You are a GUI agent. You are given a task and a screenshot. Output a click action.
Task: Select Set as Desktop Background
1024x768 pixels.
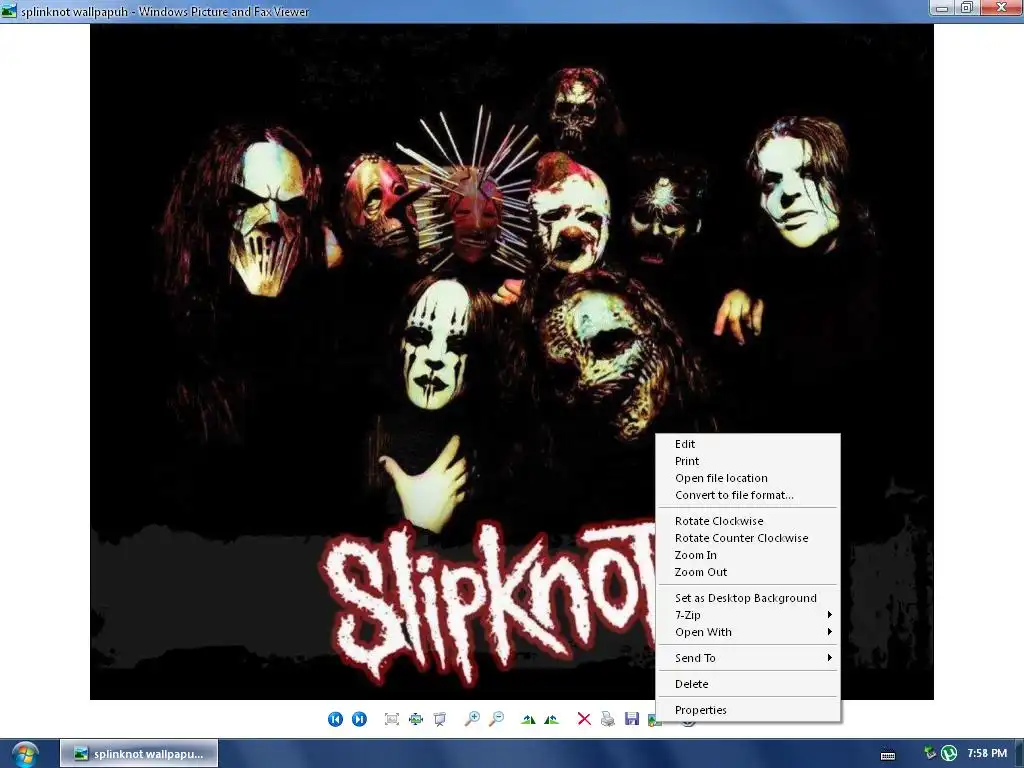click(748, 598)
